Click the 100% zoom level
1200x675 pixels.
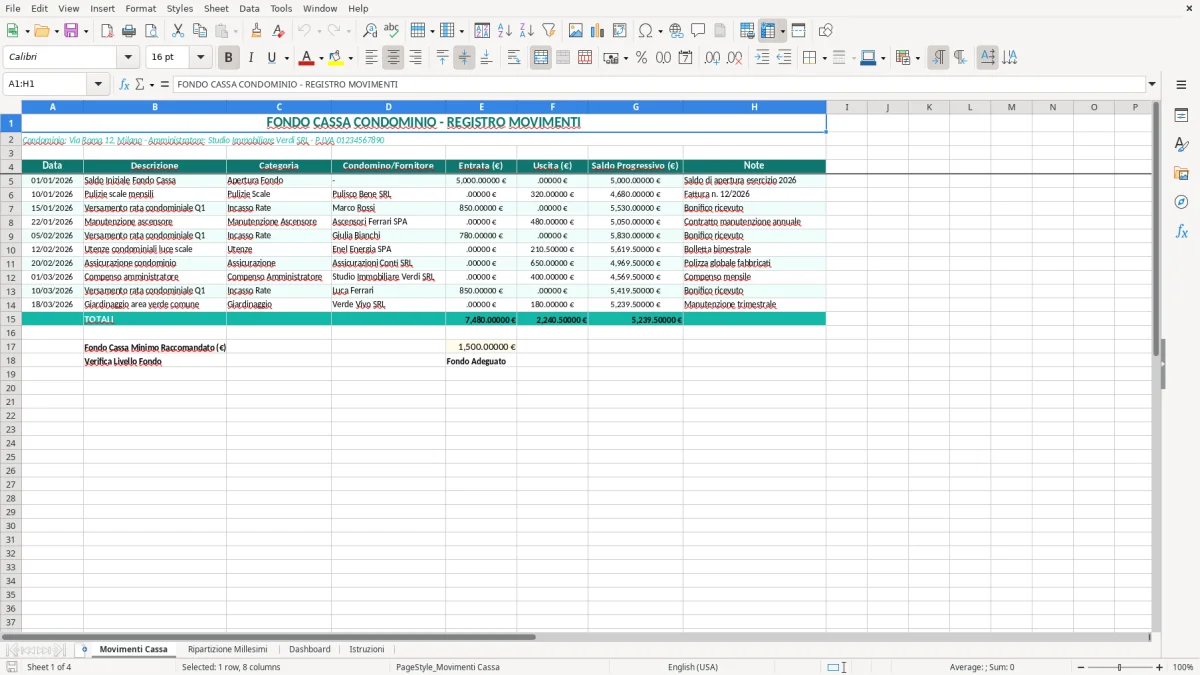click(x=1183, y=667)
